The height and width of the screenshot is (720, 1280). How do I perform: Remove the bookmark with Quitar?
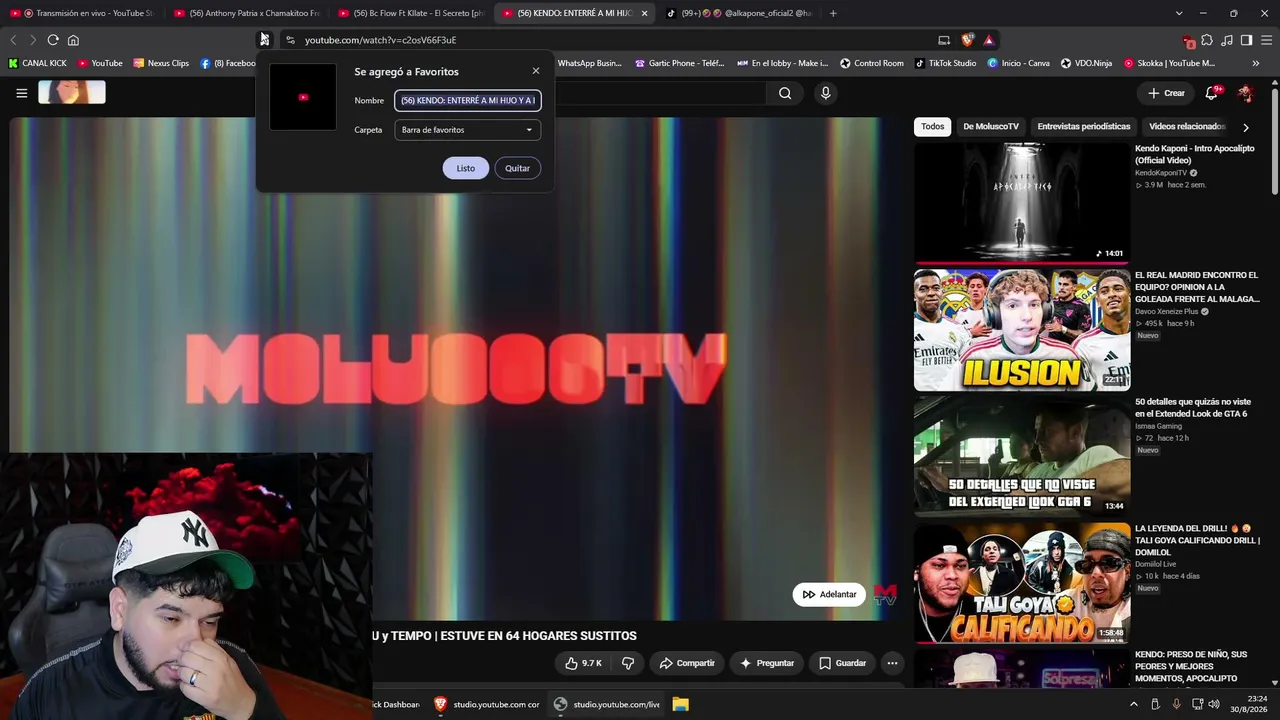517,168
